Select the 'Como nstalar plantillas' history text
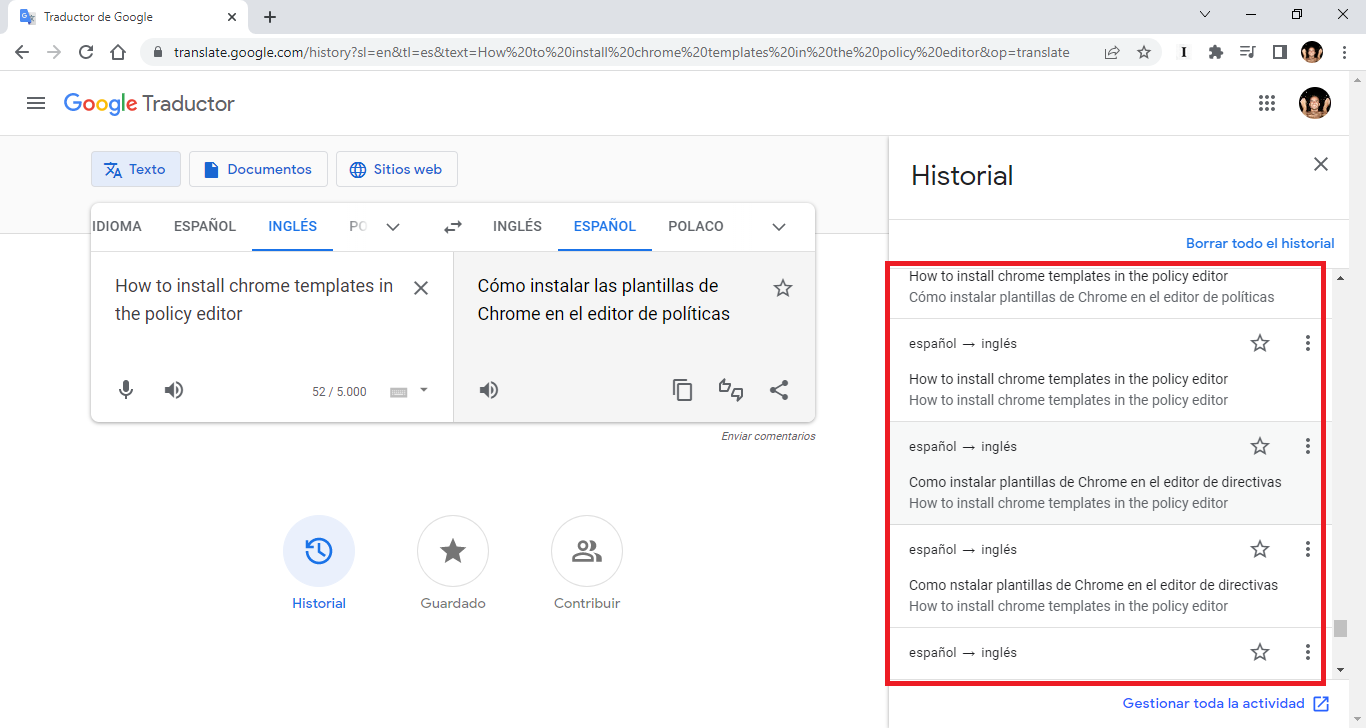Screen dimensions: 1366x728 click(x=1093, y=585)
